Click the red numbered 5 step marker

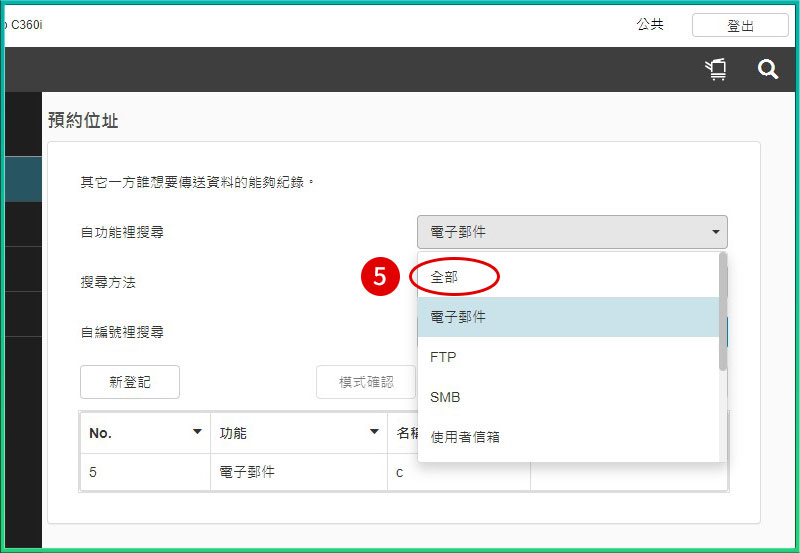tap(380, 277)
